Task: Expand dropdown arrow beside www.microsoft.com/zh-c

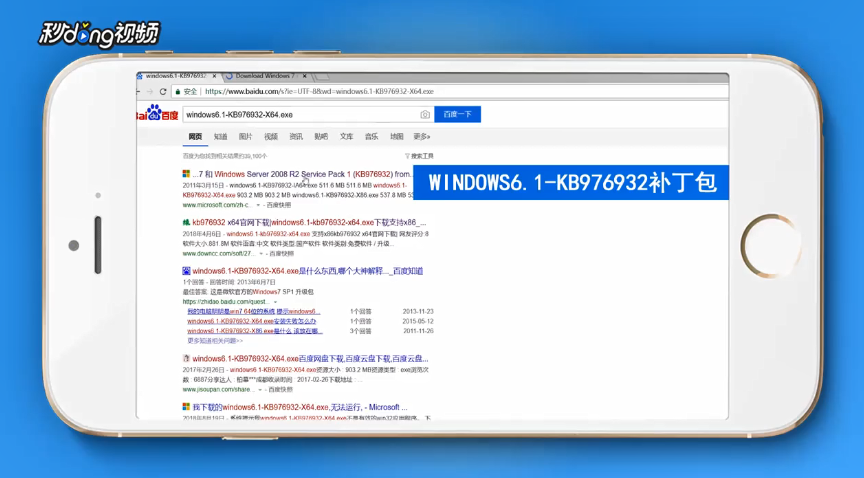Action: click(258, 205)
